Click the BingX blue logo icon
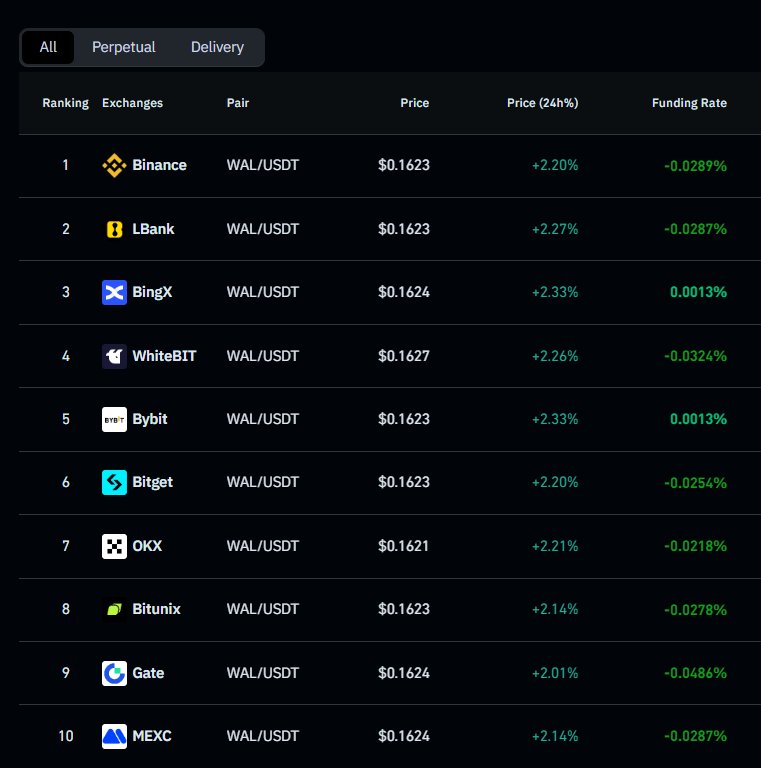The height and width of the screenshot is (768, 761). pyautogui.click(x=114, y=292)
